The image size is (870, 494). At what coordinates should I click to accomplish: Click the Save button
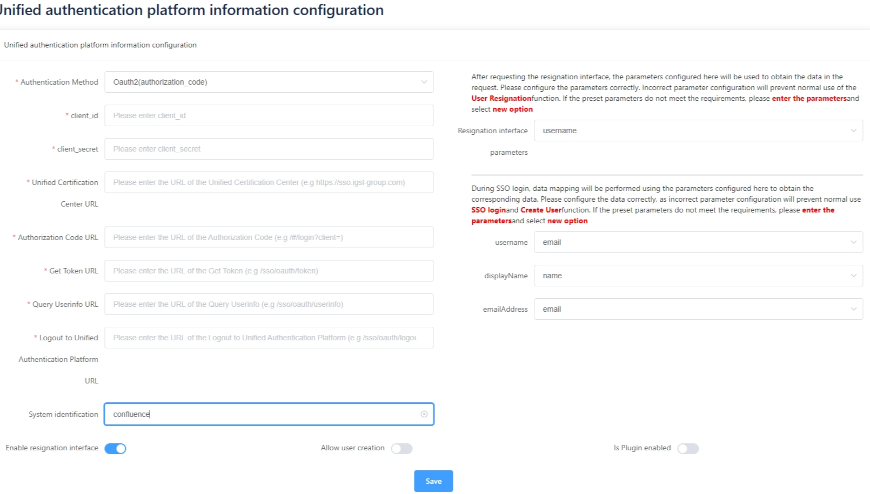tap(433, 481)
